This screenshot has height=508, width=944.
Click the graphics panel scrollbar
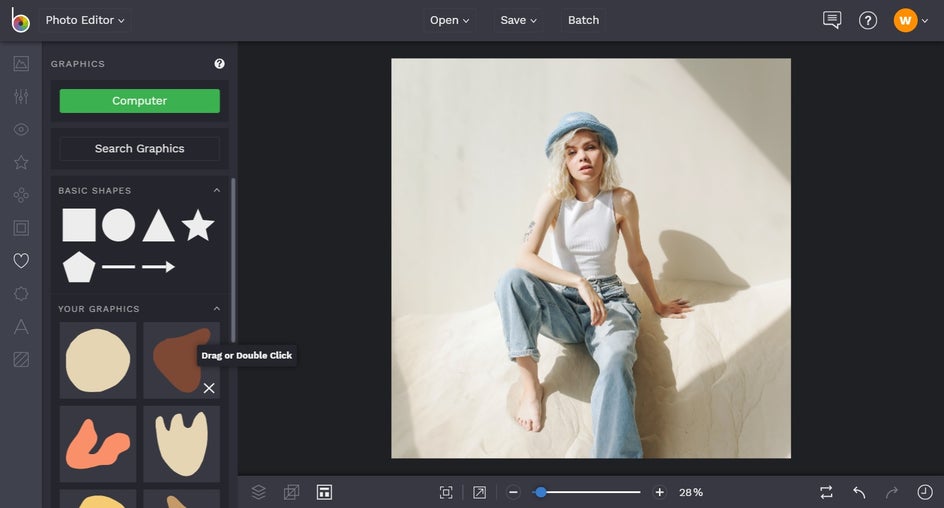click(233, 260)
